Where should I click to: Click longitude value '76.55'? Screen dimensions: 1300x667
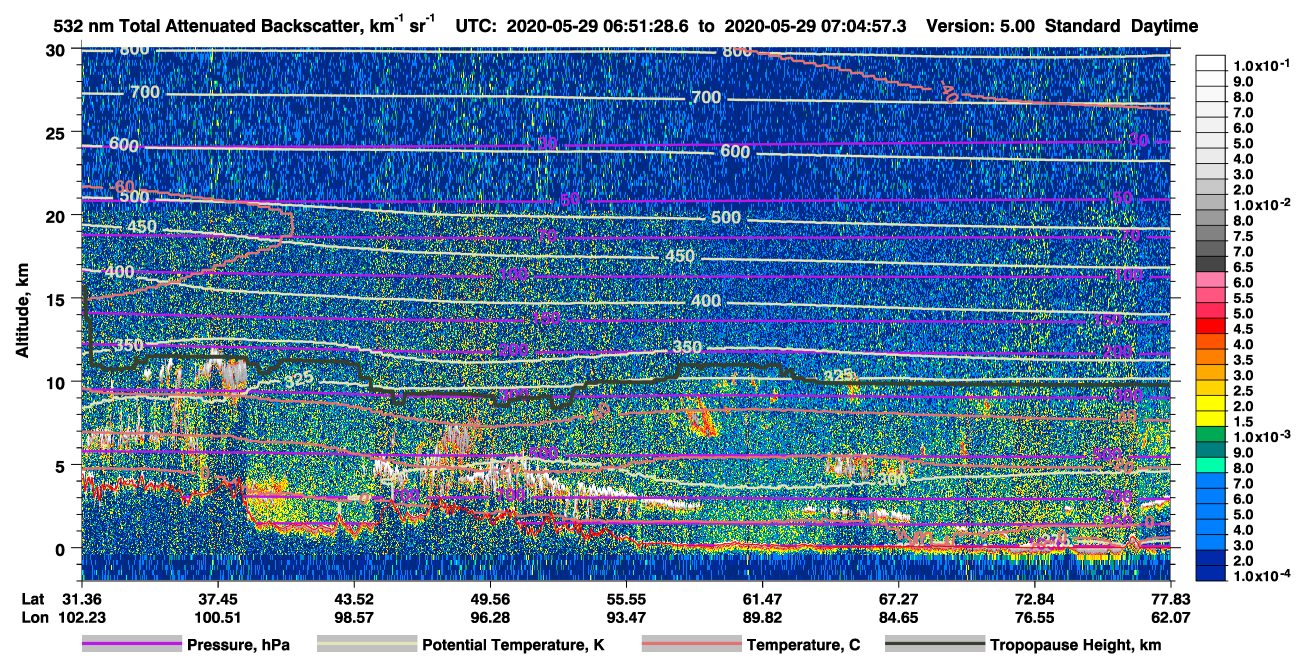[x=1035, y=616]
